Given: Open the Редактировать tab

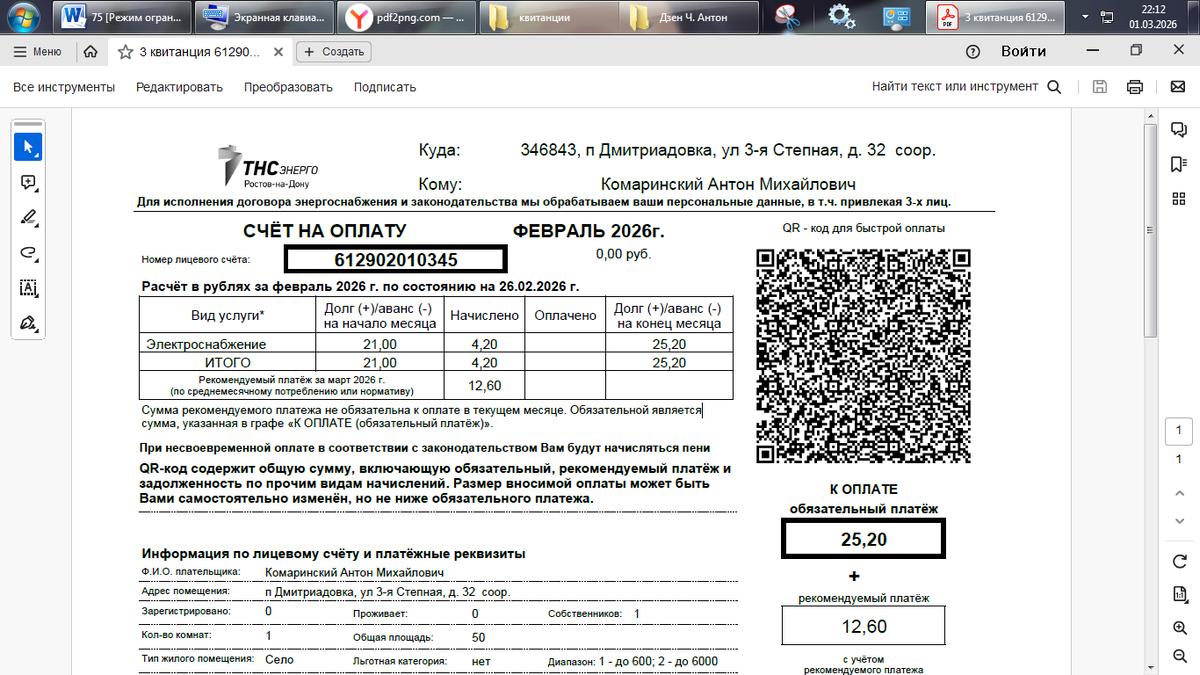Looking at the screenshot, I should [179, 87].
